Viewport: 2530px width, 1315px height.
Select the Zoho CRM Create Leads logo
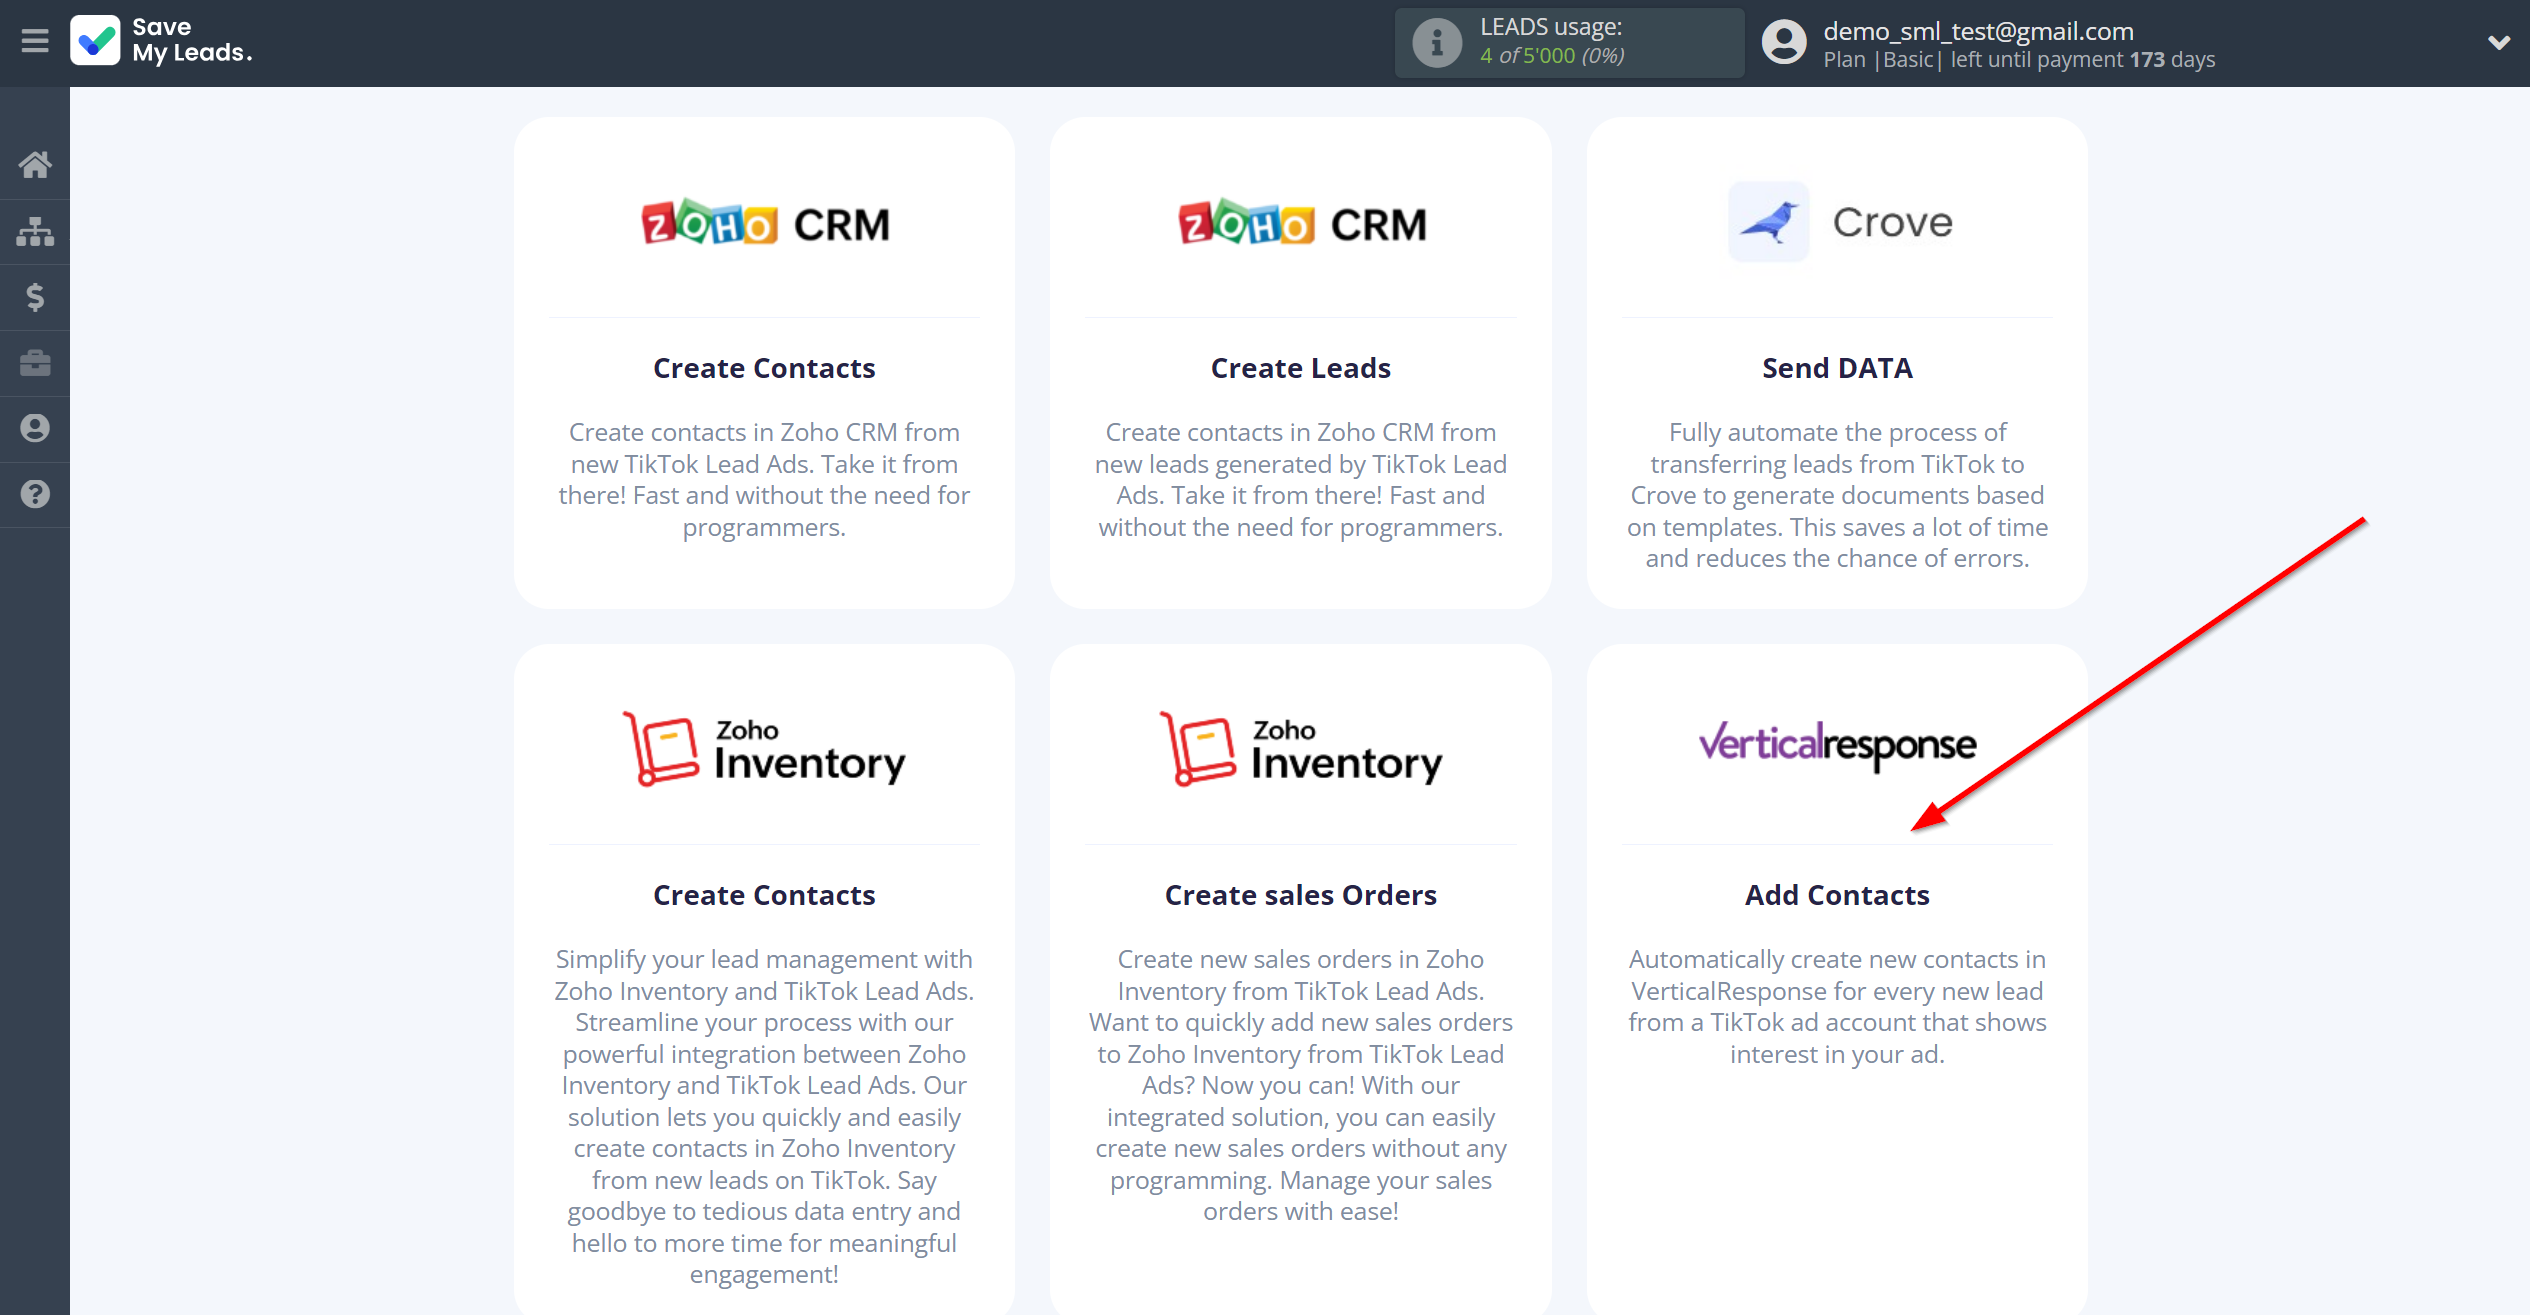(x=1301, y=223)
